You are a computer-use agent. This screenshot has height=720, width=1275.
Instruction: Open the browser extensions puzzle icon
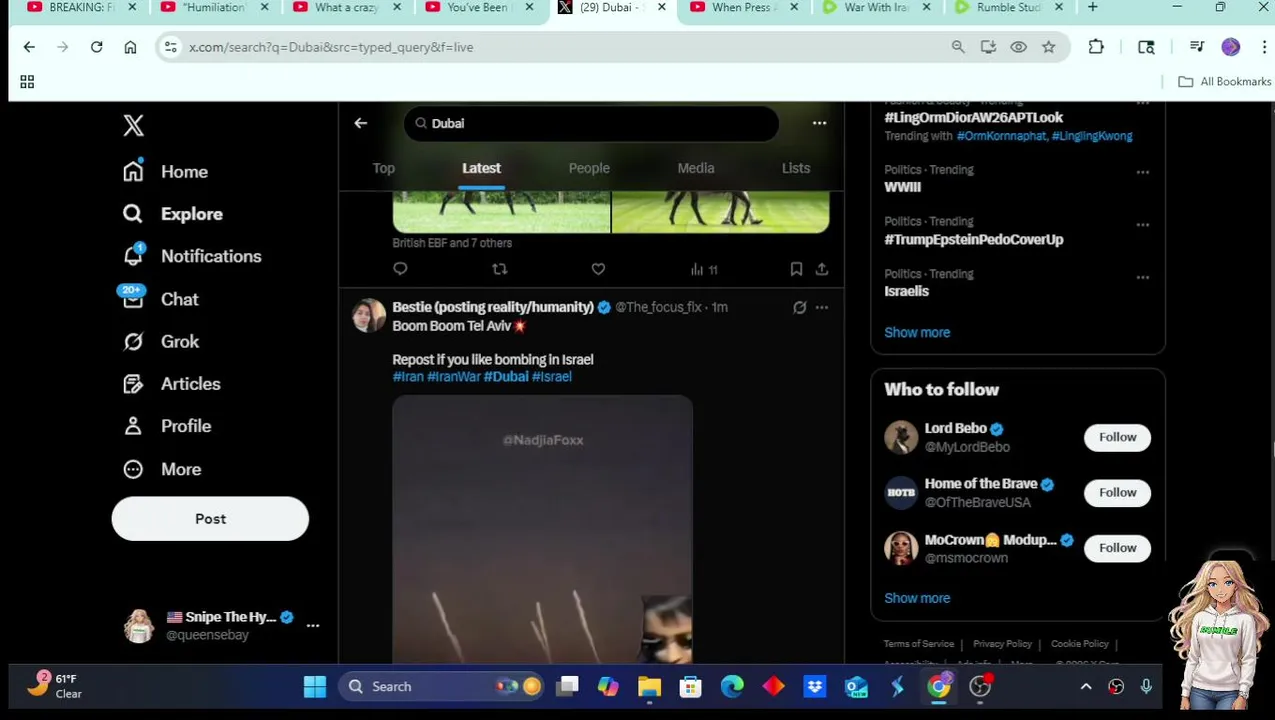point(1096,47)
